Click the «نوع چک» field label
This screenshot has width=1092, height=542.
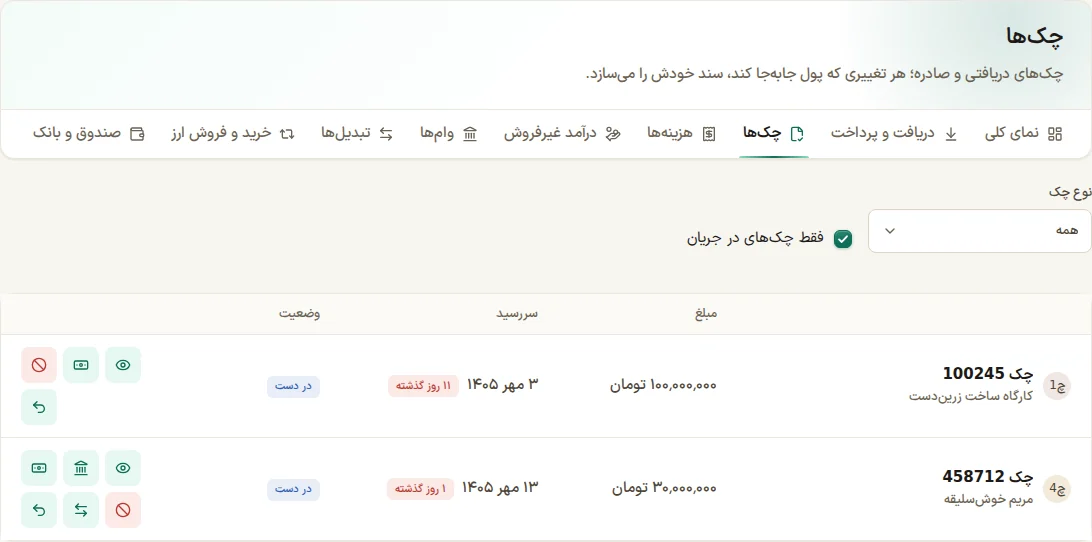[x=1069, y=192]
